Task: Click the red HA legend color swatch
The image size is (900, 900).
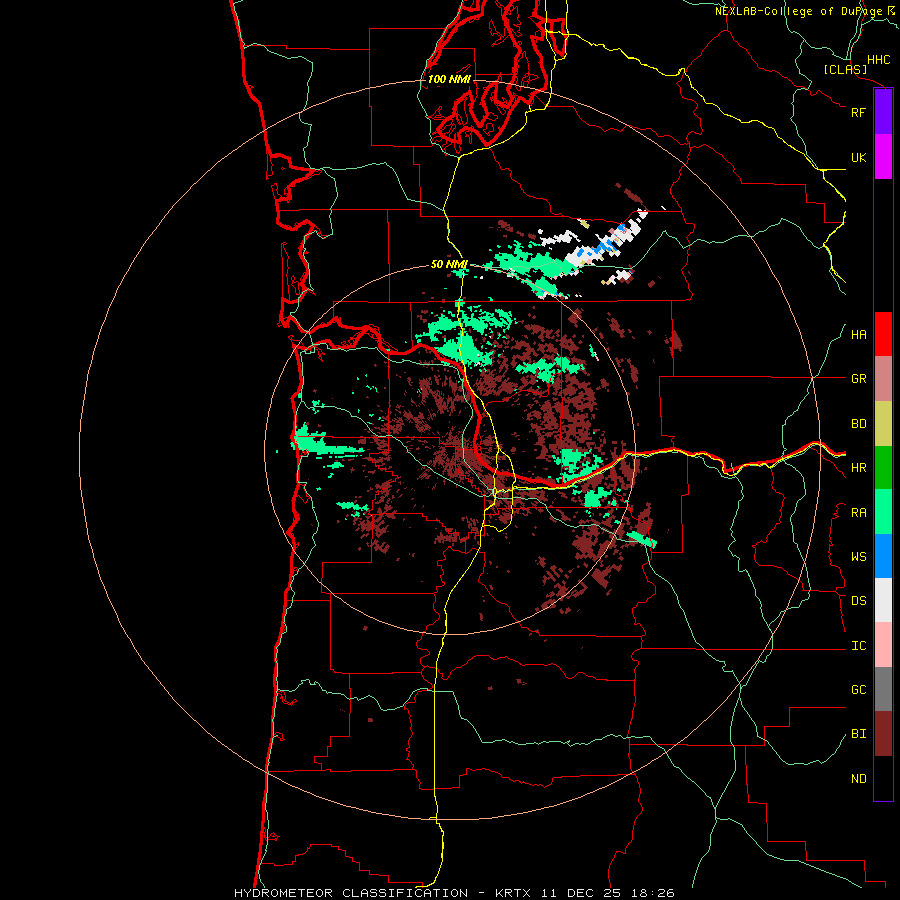Action: [883, 334]
